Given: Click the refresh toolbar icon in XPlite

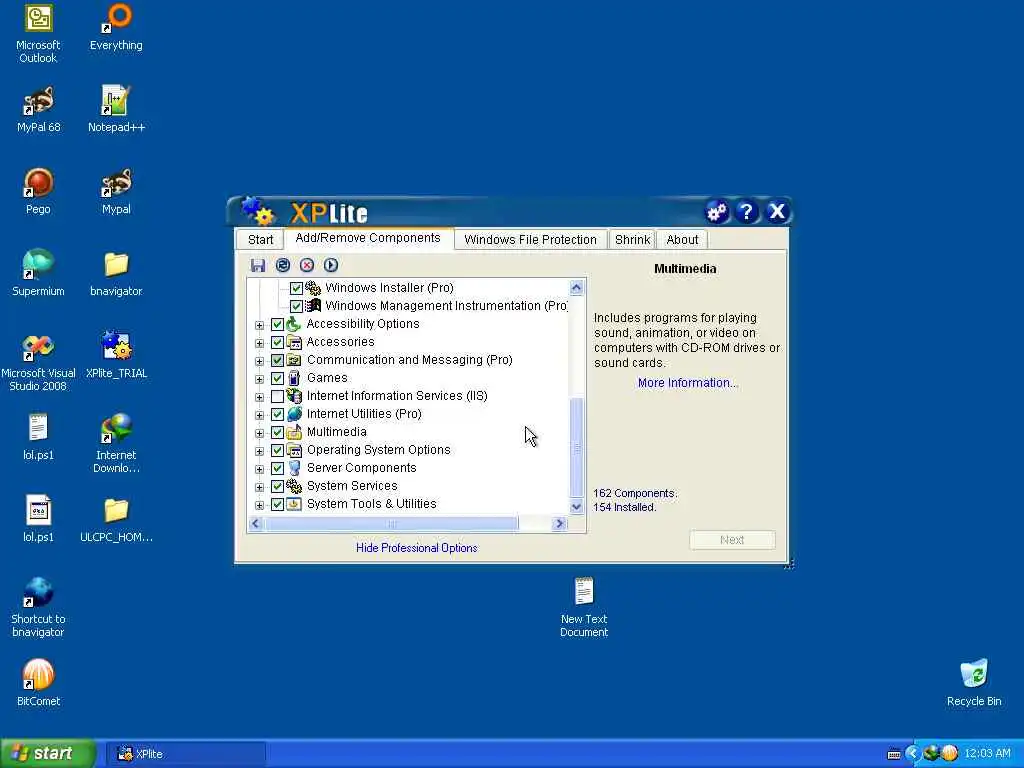Looking at the screenshot, I should click(283, 265).
